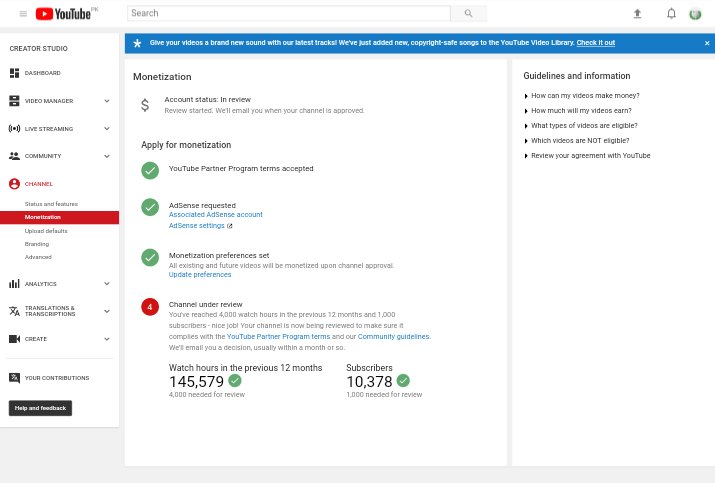Open AdSense settings link
The image size is (715, 483).
pos(197,226)
